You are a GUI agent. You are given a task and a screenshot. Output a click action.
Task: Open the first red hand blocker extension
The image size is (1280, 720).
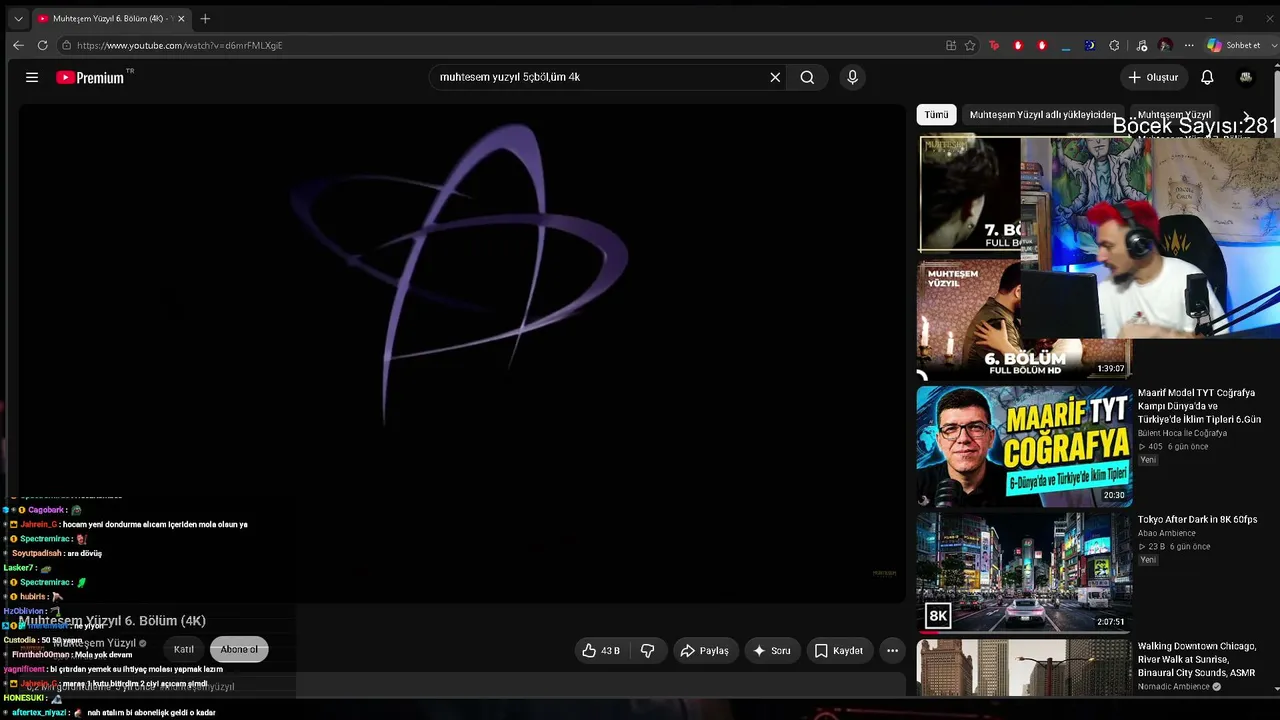(x=1018, y=45)
